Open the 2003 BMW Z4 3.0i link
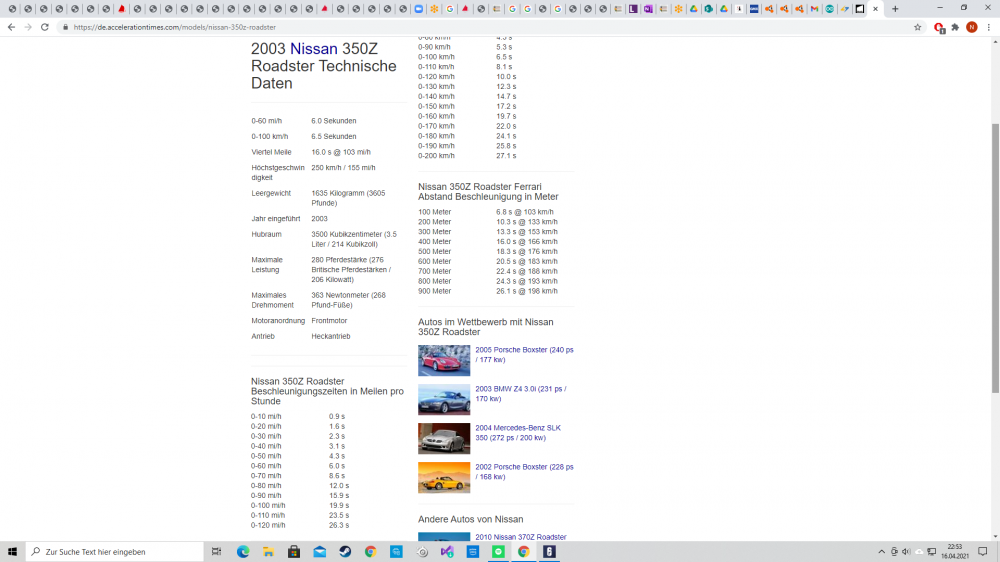This screenshot has height=562, width=1000. [x=520, y=394]
